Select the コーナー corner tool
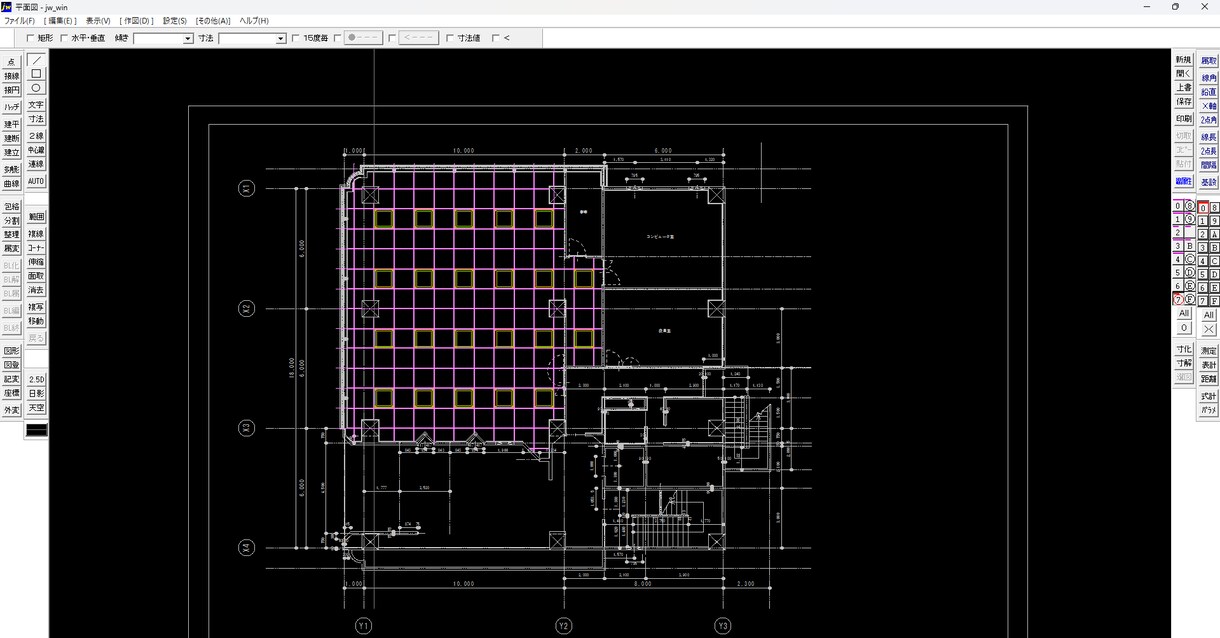The width and height of the screenshot is (1220, 638). point(36,248)
